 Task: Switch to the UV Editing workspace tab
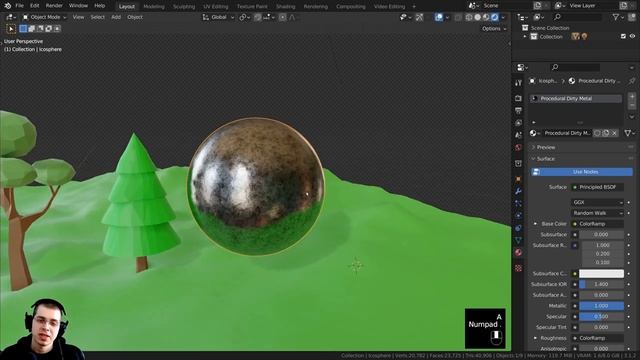[x=216, y=7]
